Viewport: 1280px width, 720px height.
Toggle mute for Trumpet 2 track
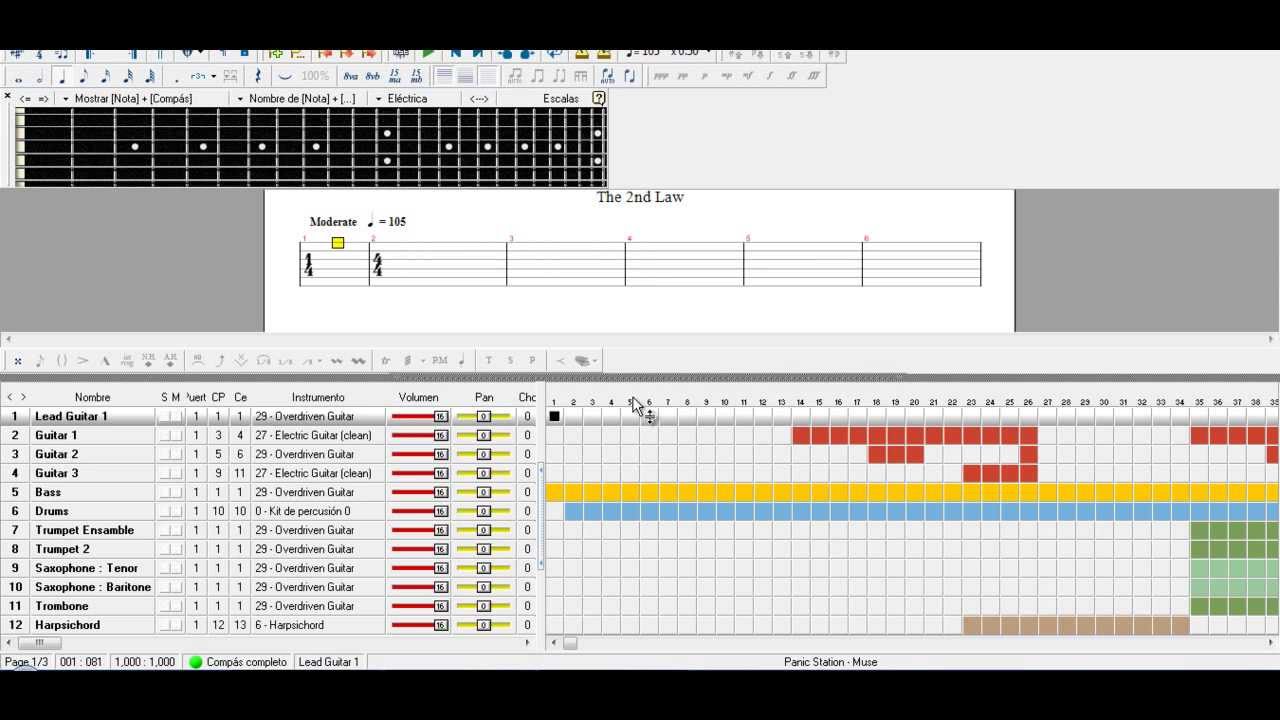tap(177, 549)
